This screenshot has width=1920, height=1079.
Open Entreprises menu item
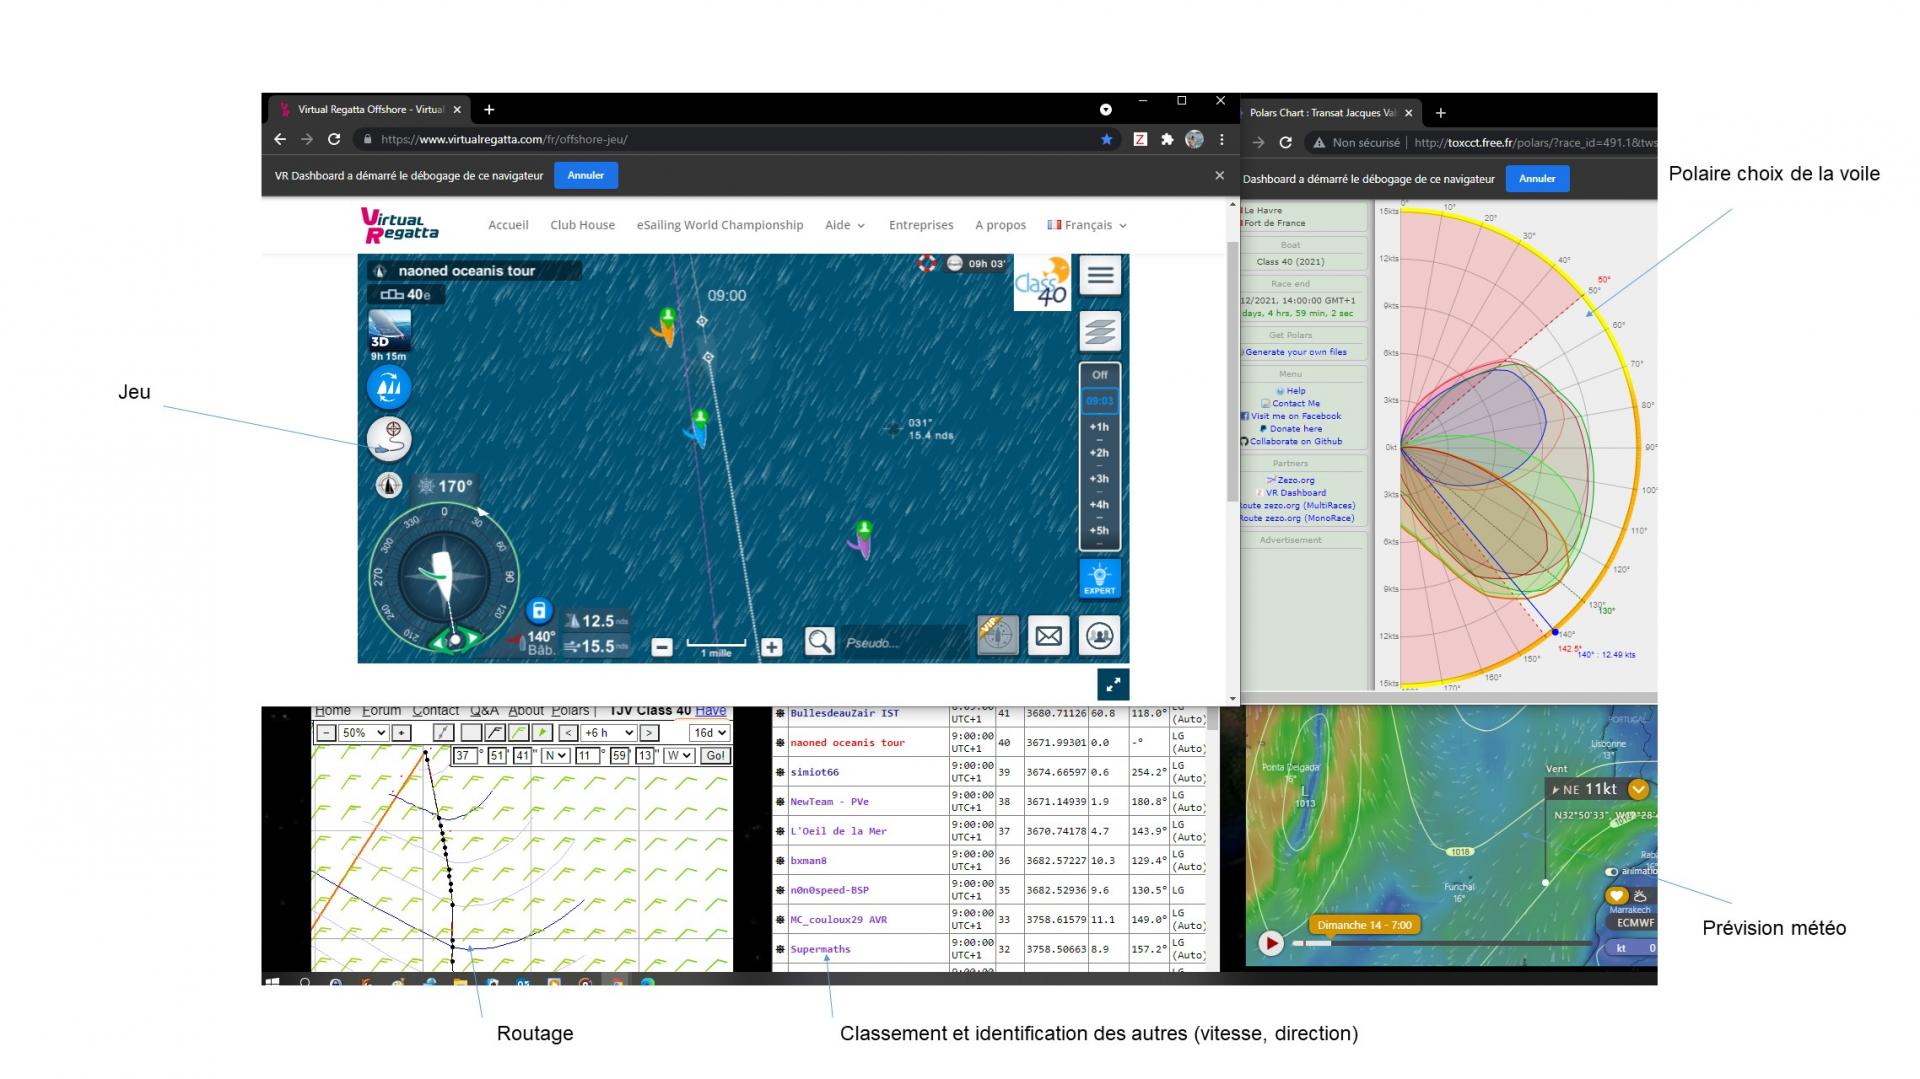(921, 225)
